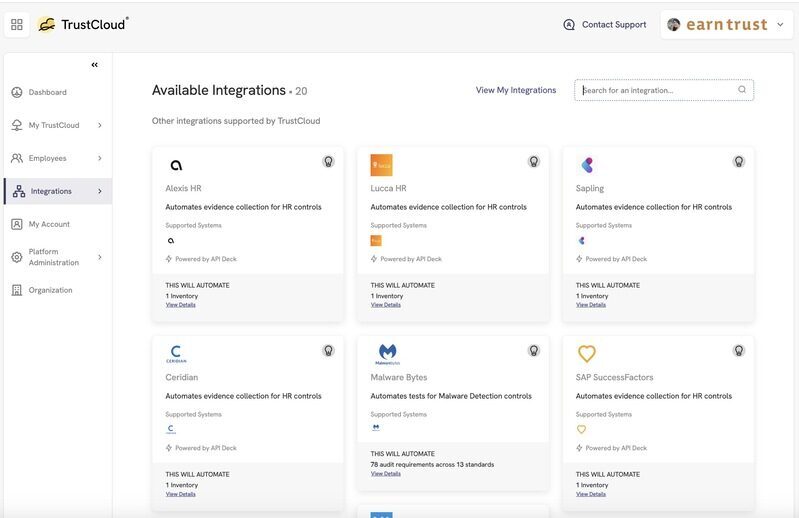Click the Ceridian card title

tap(181, 377)
